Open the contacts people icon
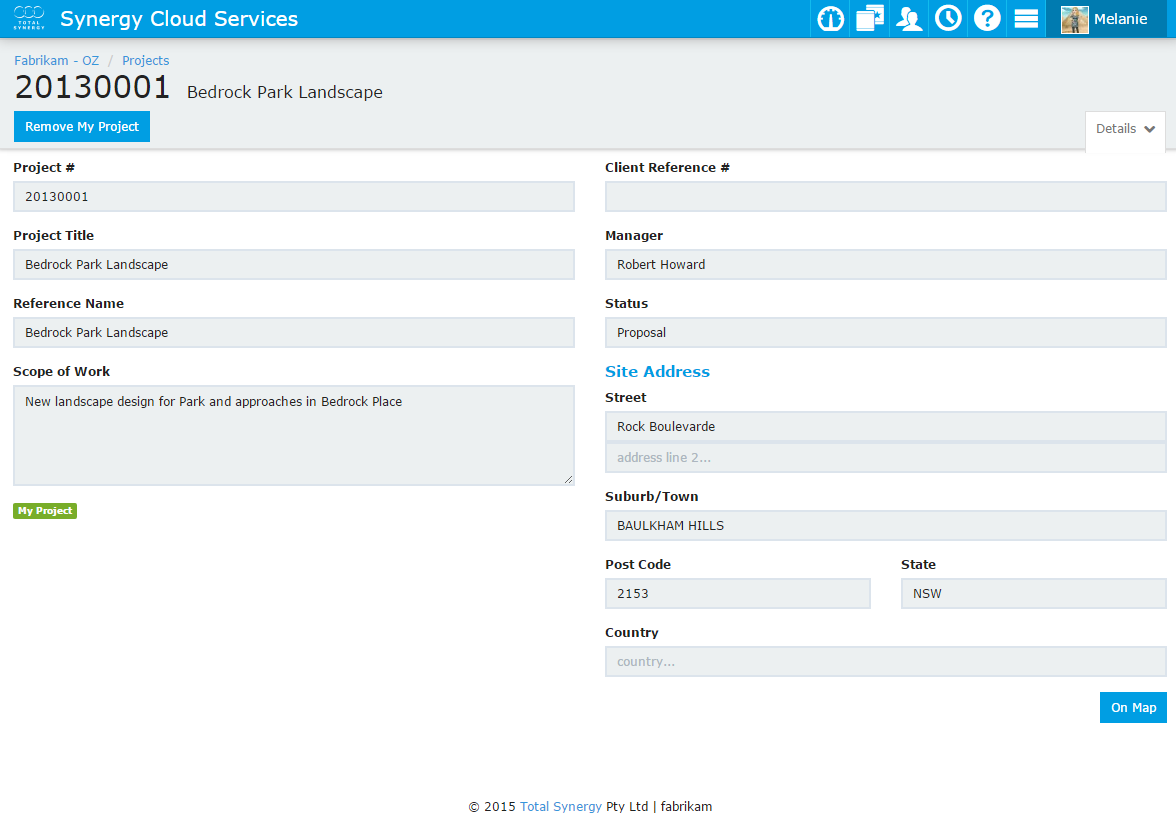This screenshot has width=1176, height=817. tap(909, 19)
